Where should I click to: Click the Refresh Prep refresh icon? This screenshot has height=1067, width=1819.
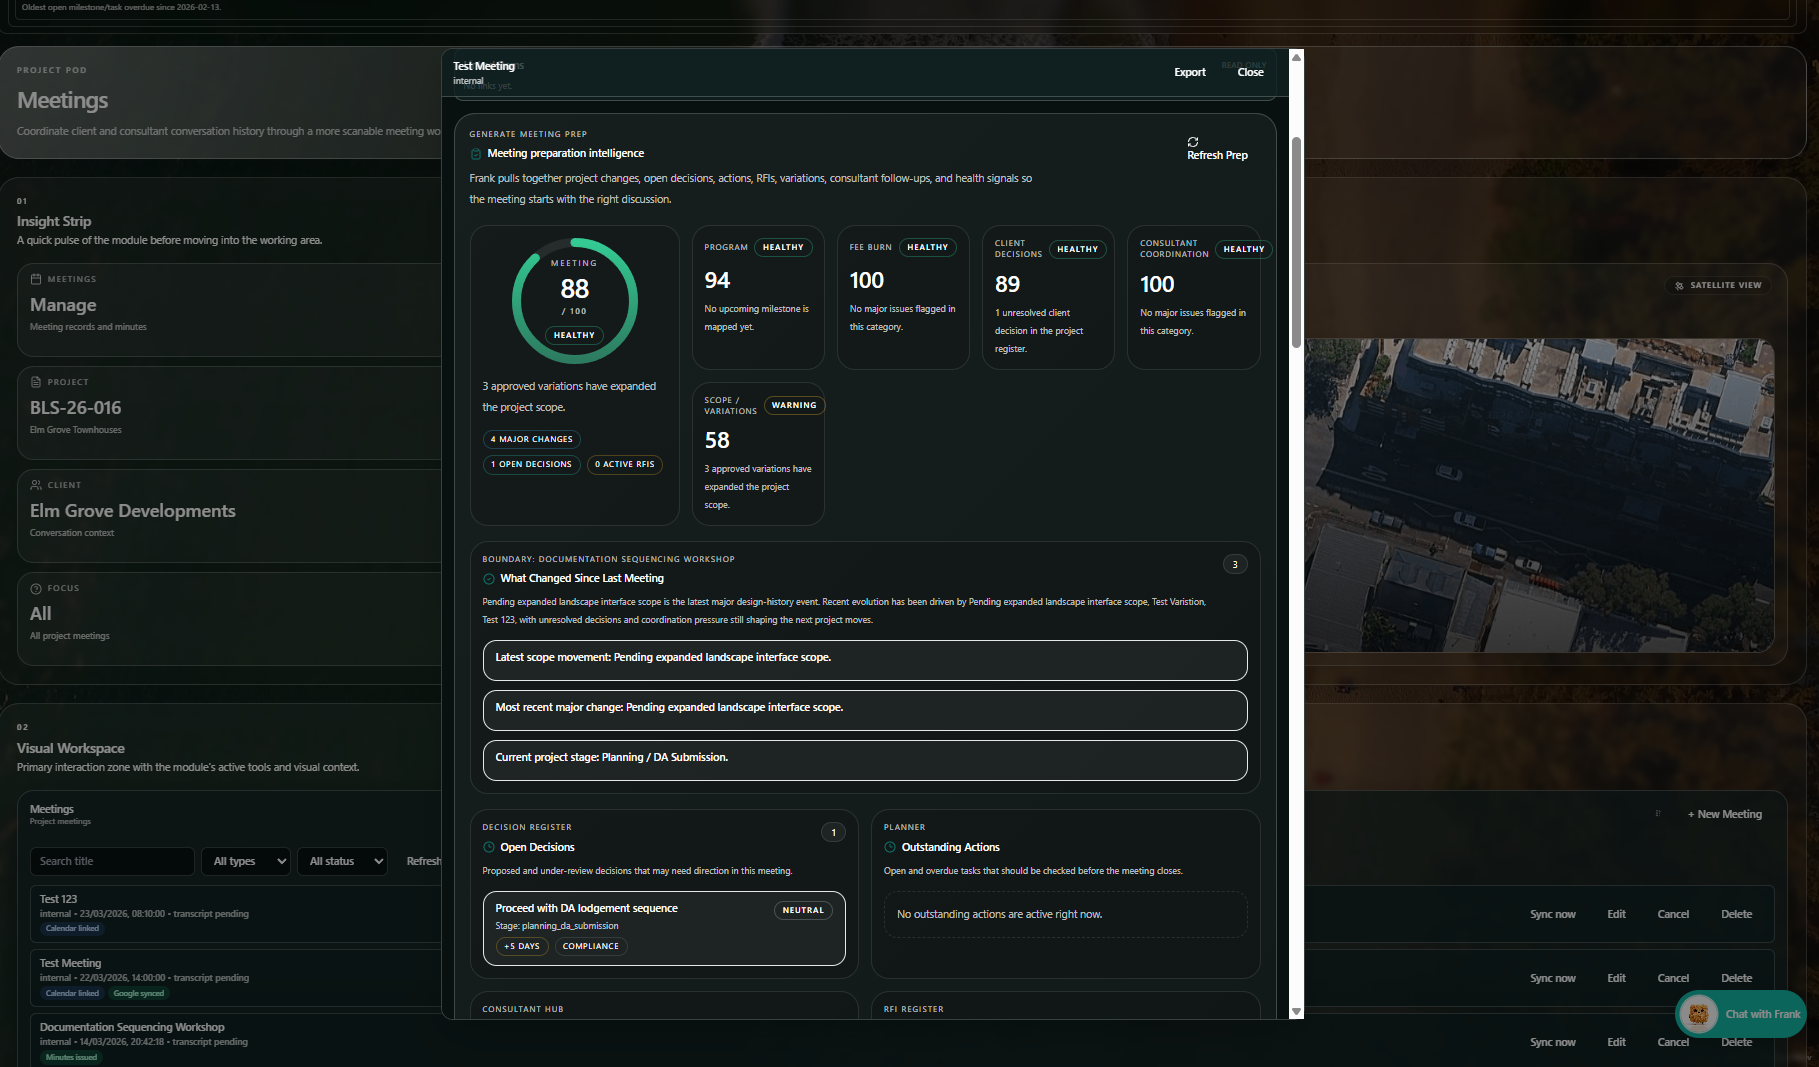coord(1193,143)
